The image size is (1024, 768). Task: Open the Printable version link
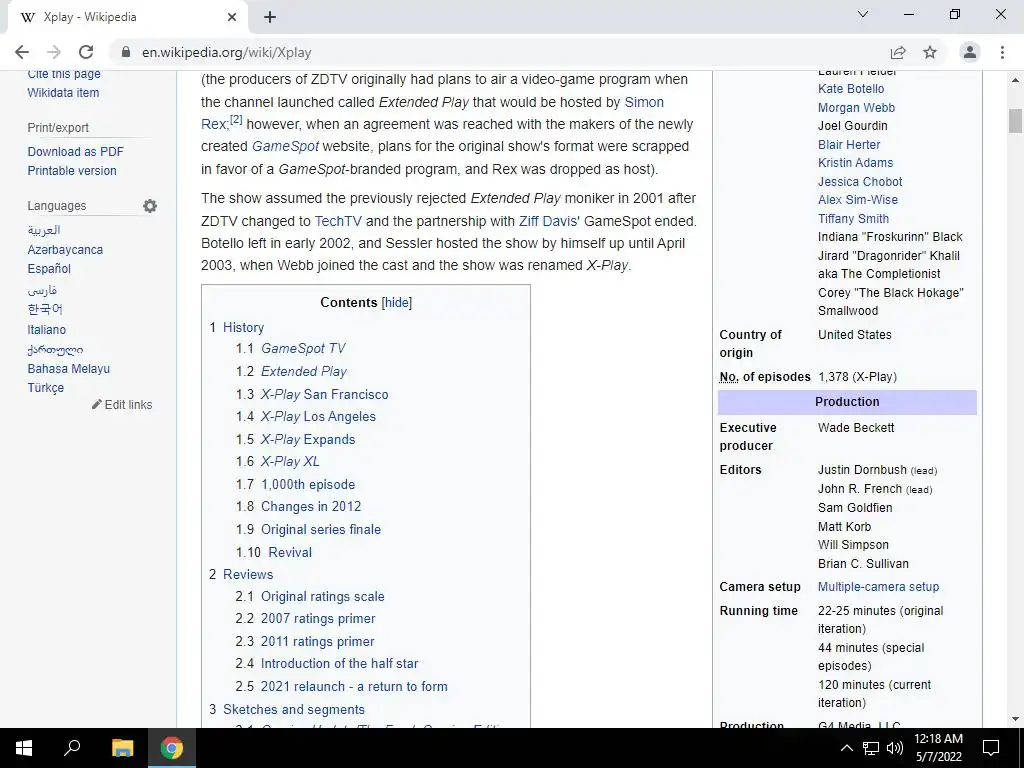[72, 170]
